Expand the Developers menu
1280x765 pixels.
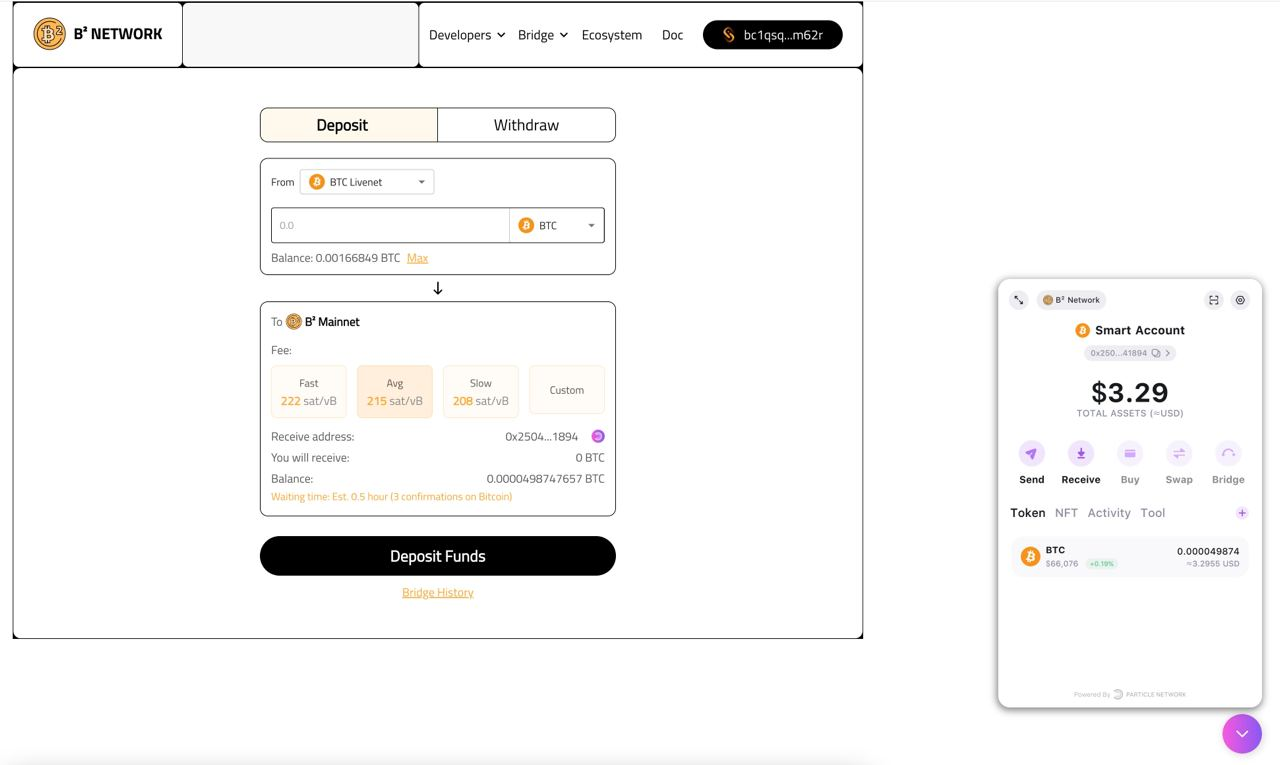click(x=466, y=35)
